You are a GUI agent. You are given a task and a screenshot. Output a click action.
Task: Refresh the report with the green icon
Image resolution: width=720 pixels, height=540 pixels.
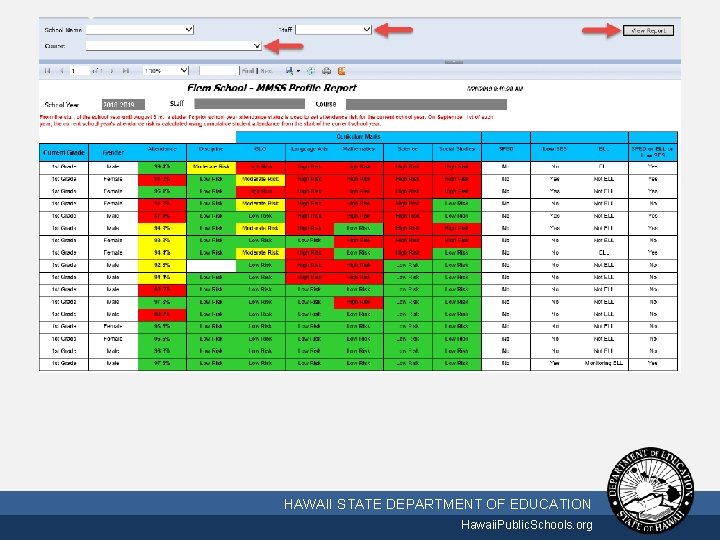[311, 71]
